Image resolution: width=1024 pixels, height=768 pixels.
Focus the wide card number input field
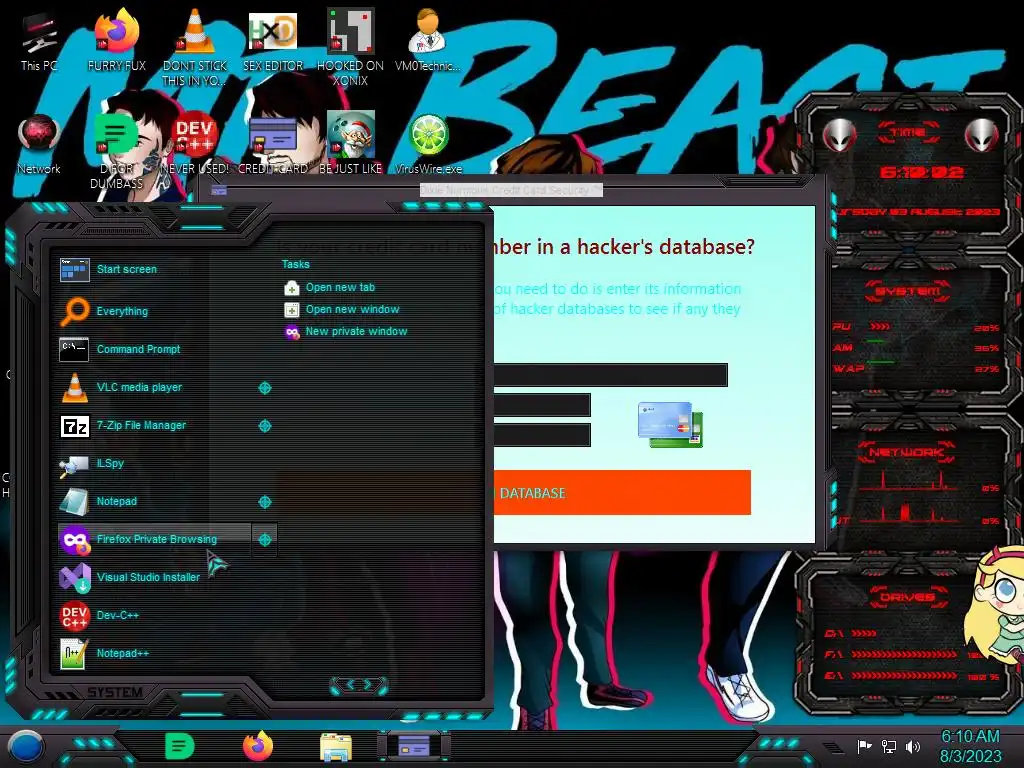pos(610,375)
